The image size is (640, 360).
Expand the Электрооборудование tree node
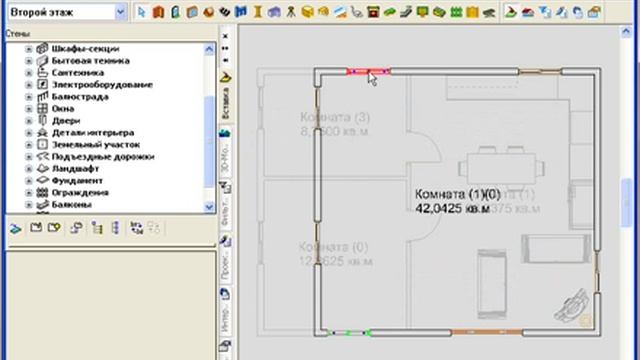[29, 85]
